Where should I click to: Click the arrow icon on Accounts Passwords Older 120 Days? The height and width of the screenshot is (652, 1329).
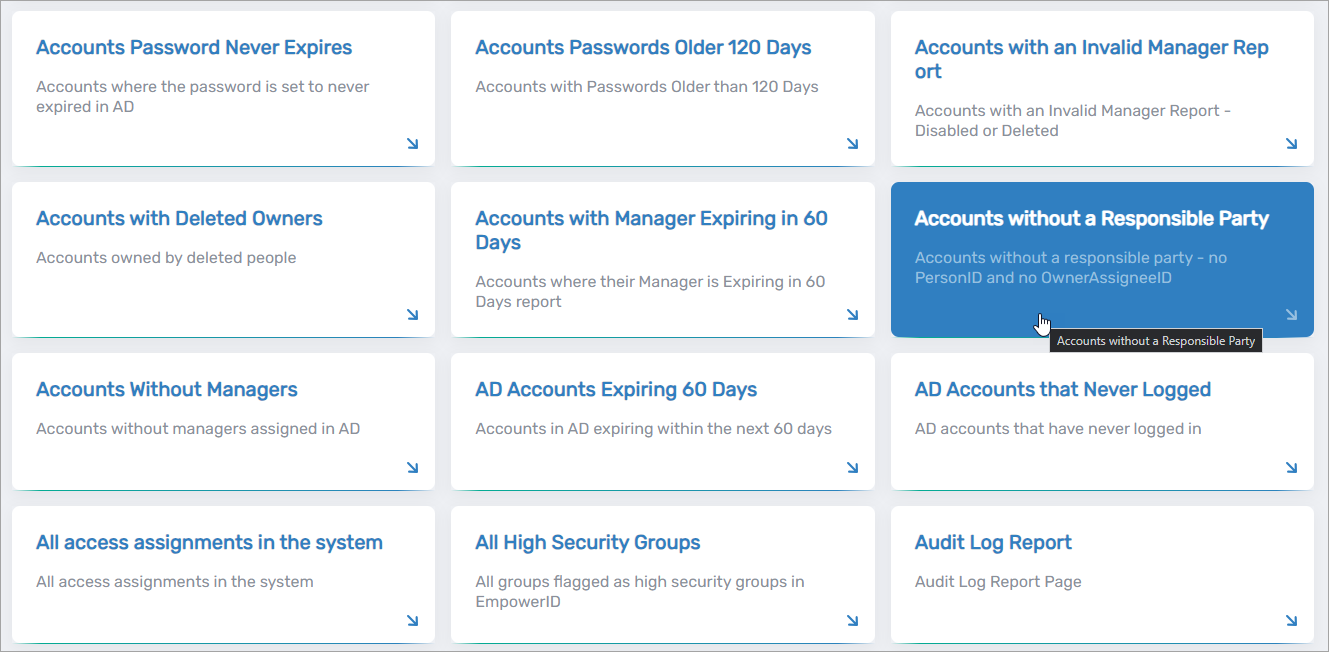coord(852,144)
